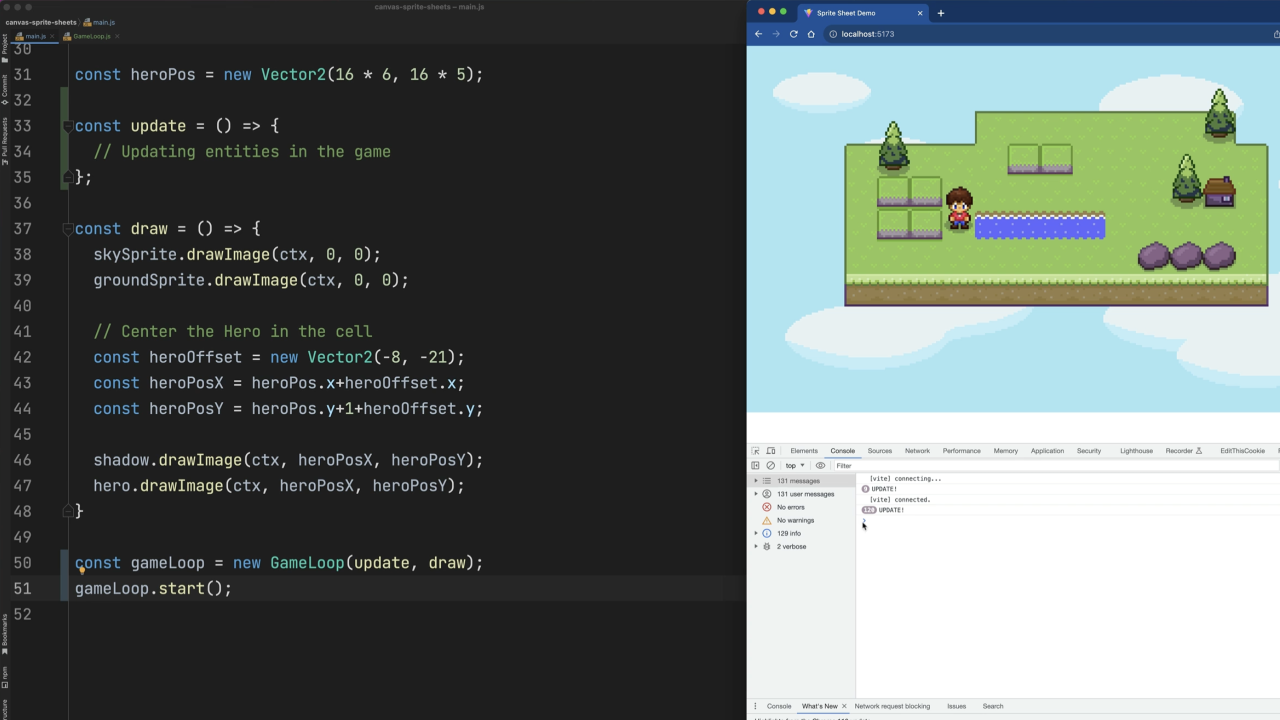
Task: Open the Issues drawer tab
Action: [x=956, y=706]
